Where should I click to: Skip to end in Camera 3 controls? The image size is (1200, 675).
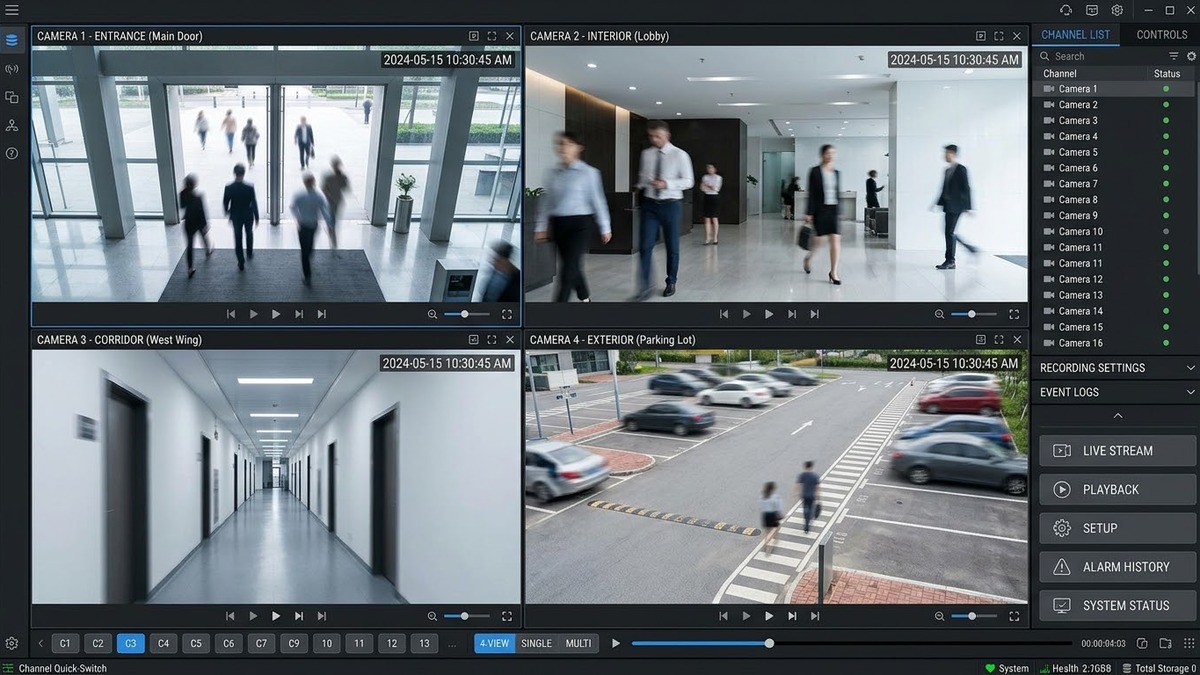tap(321, 616)
